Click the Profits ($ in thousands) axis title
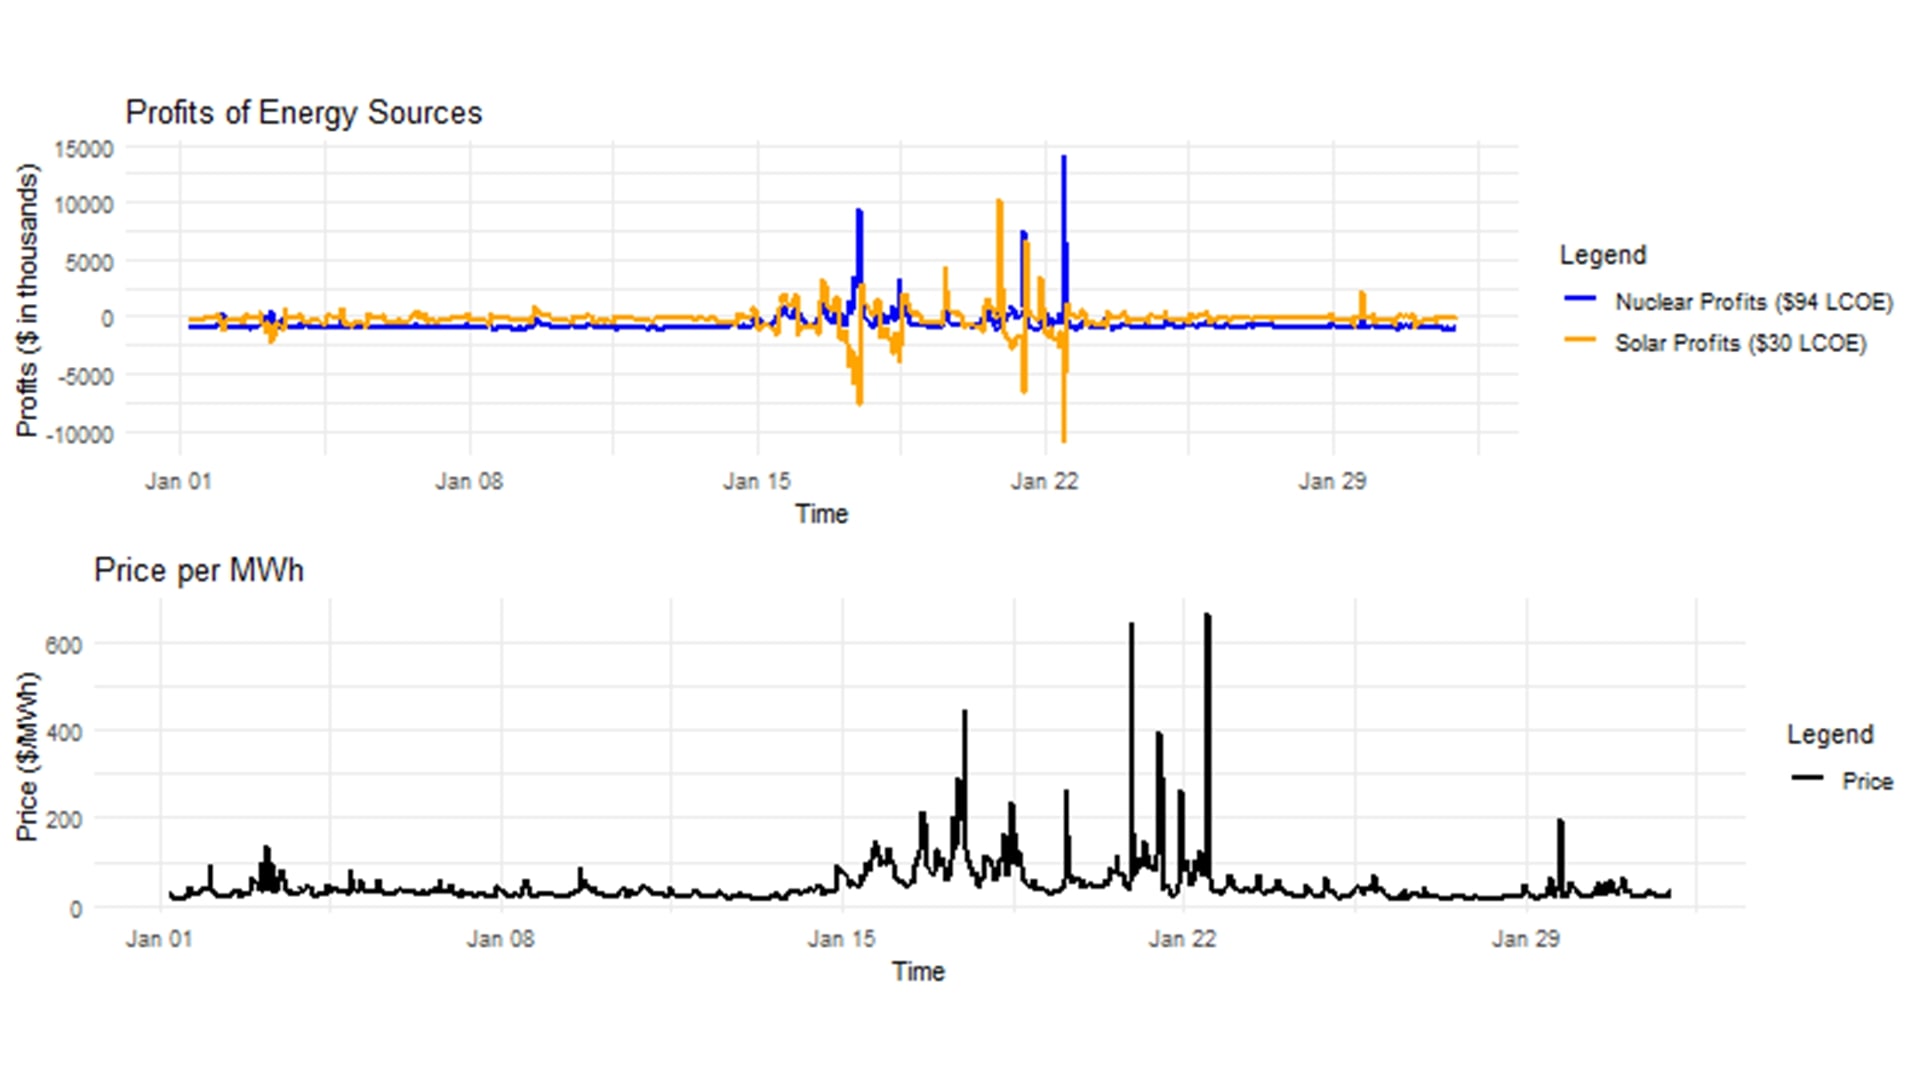Image resolution: width=1920 pixels, height=1080 pixels. click(x=27, y=300)
